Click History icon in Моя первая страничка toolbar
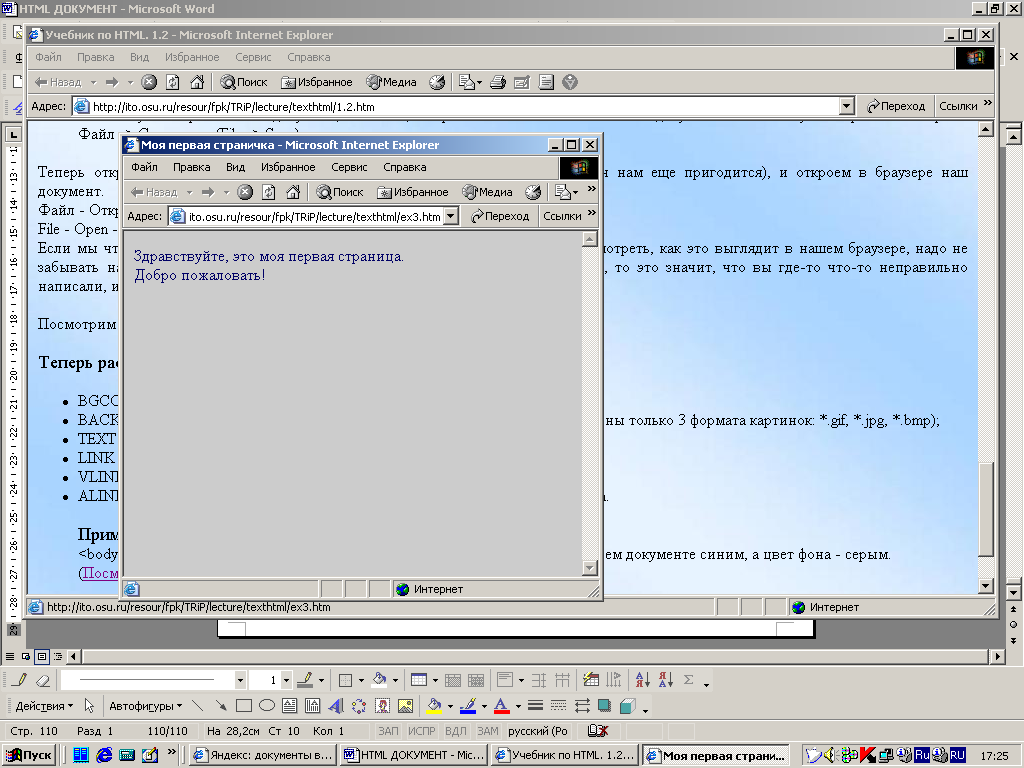 point(533,192)
